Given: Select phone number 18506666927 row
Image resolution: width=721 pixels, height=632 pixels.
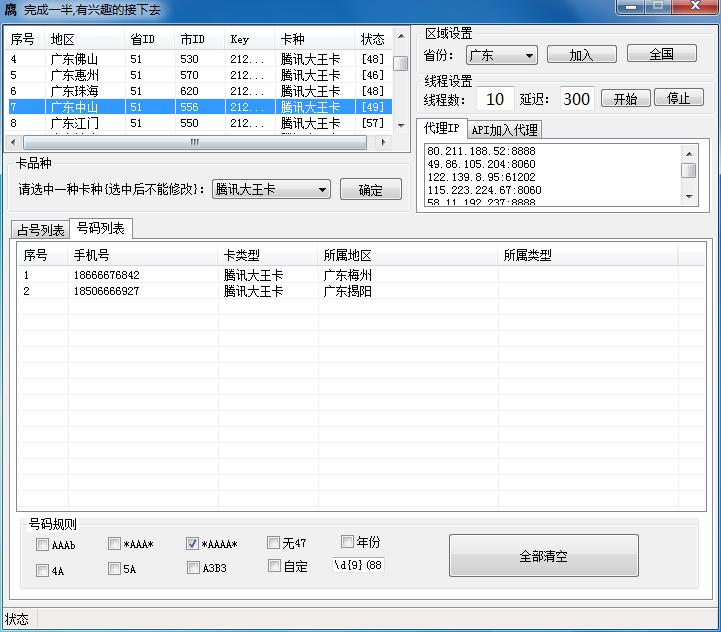Looking at the screenshot, I should tap(361, 291).
